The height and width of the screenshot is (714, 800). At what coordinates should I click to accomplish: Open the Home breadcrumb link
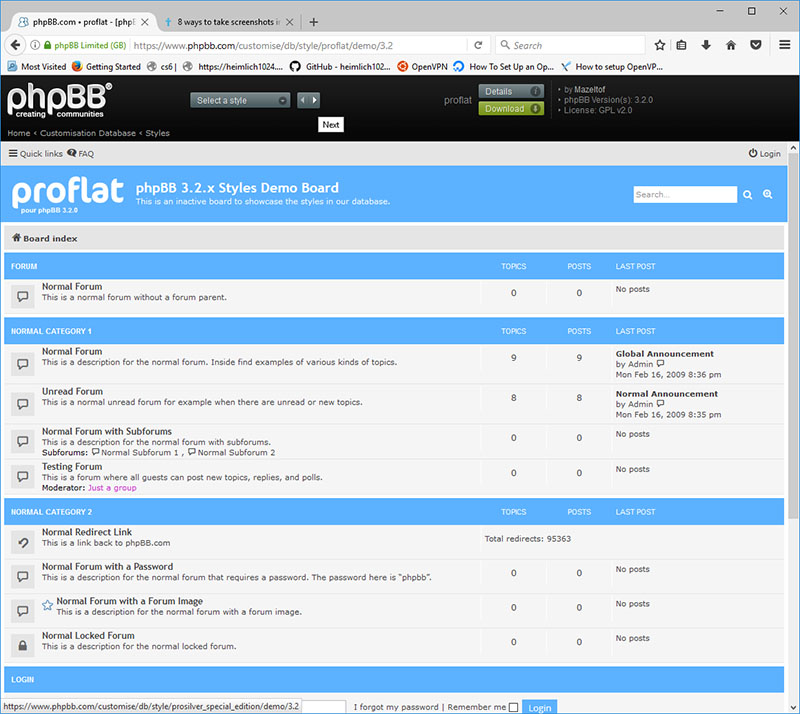tap(19, 133)
